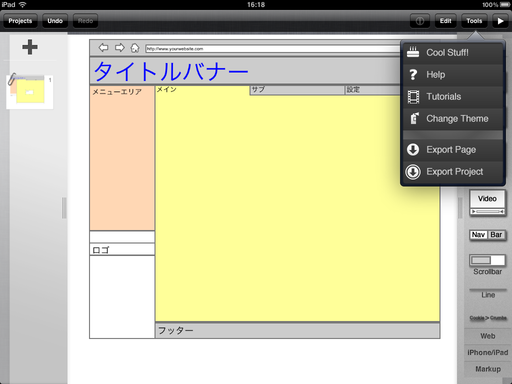Open the Projects list

20,21
